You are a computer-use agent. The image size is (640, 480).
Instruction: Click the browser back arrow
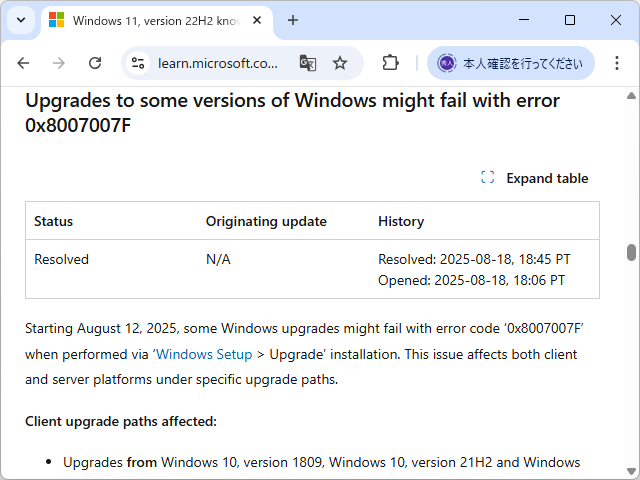(x=23, y=63)
